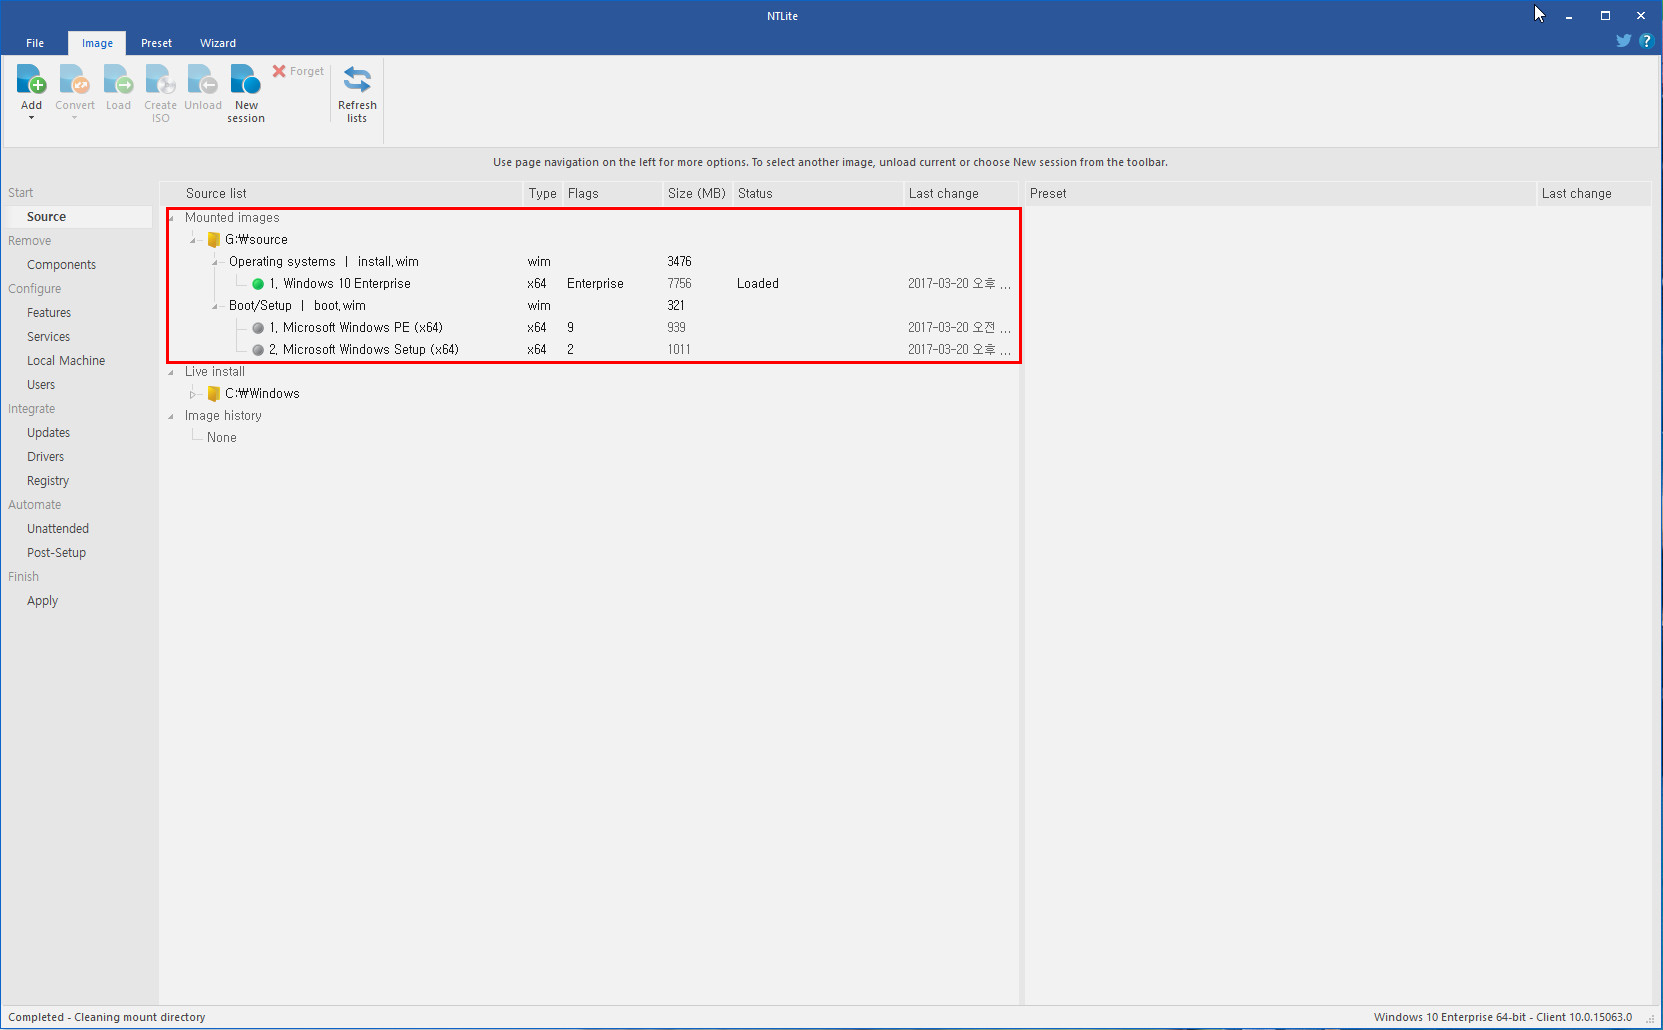Click gray dot beside Microsoft Windows PE

click(x=258, y=328)
